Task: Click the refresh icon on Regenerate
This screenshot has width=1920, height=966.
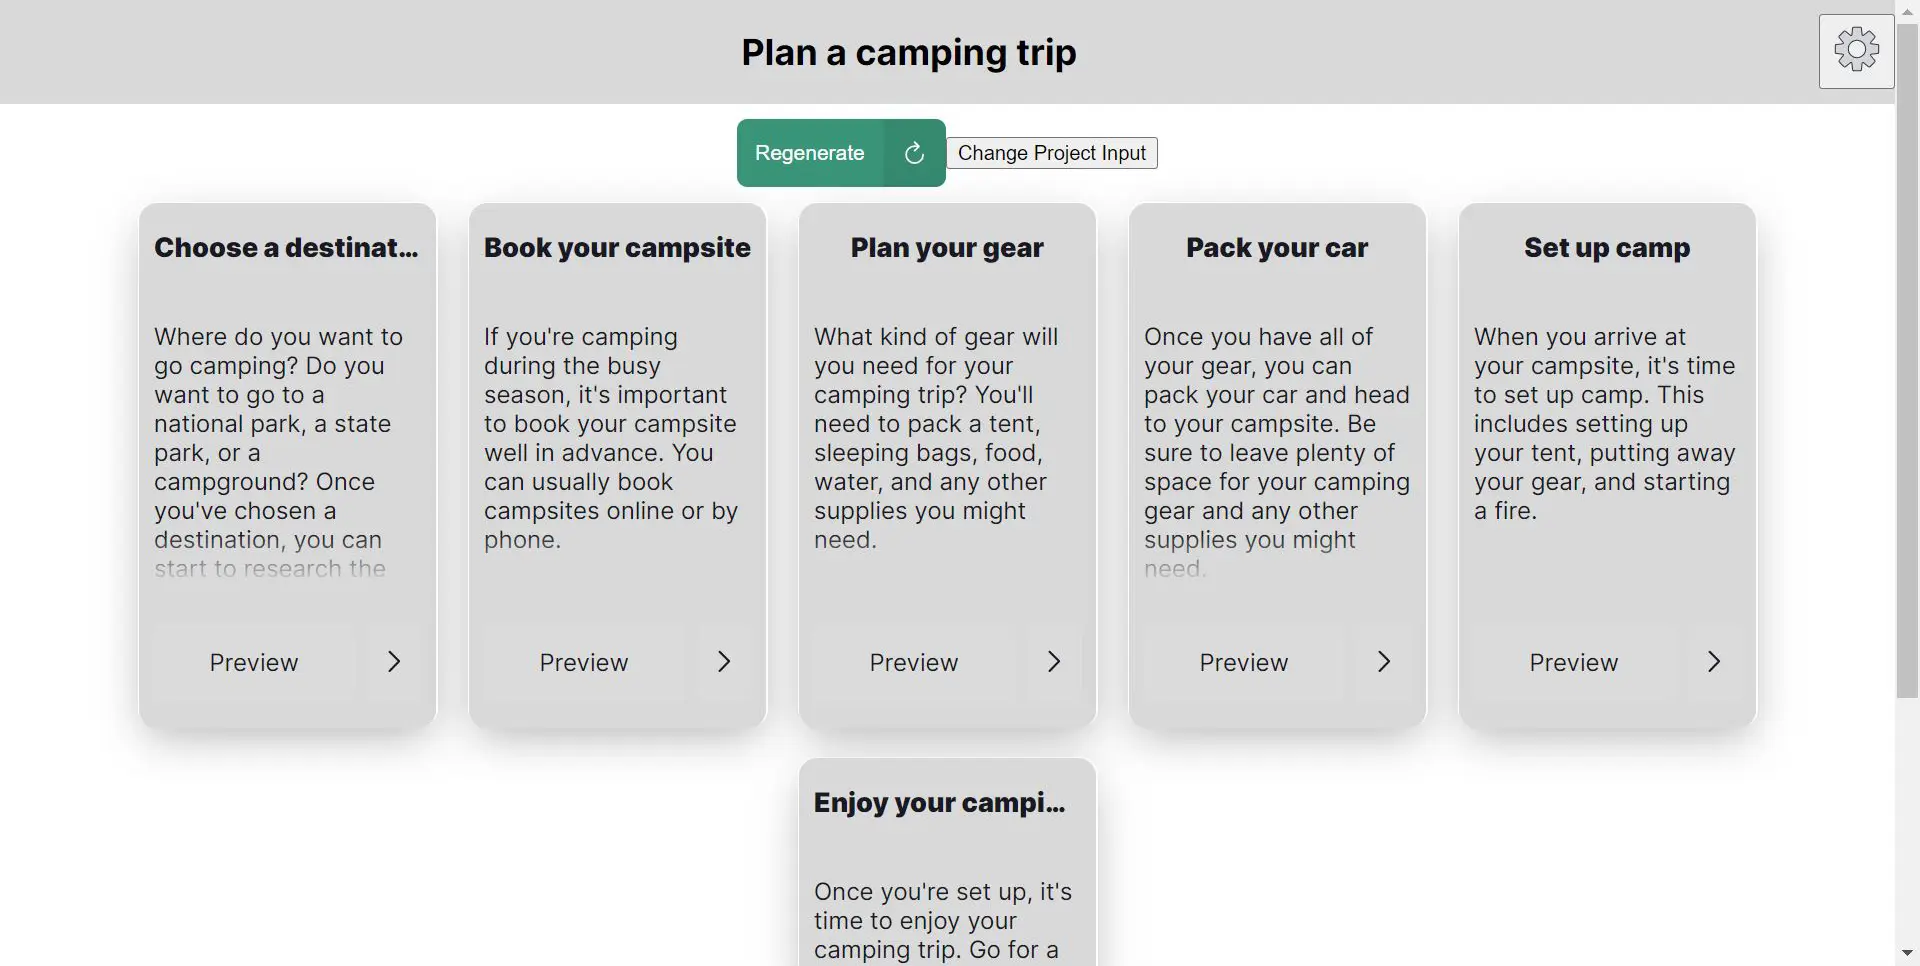Action: (914, 153)
